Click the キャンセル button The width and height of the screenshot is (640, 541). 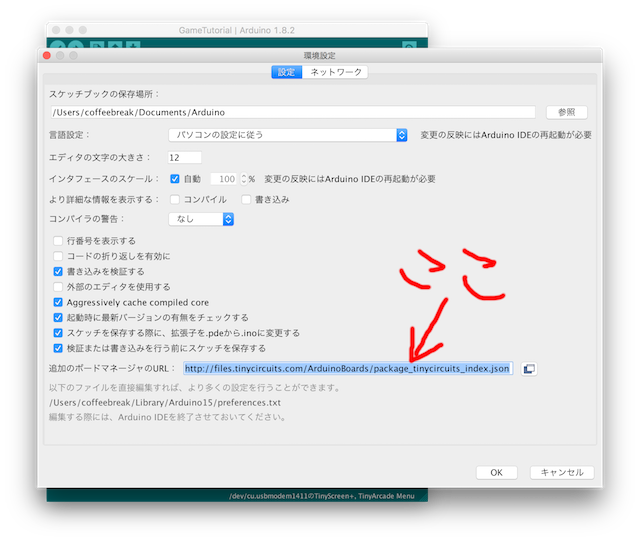(562, 473)
